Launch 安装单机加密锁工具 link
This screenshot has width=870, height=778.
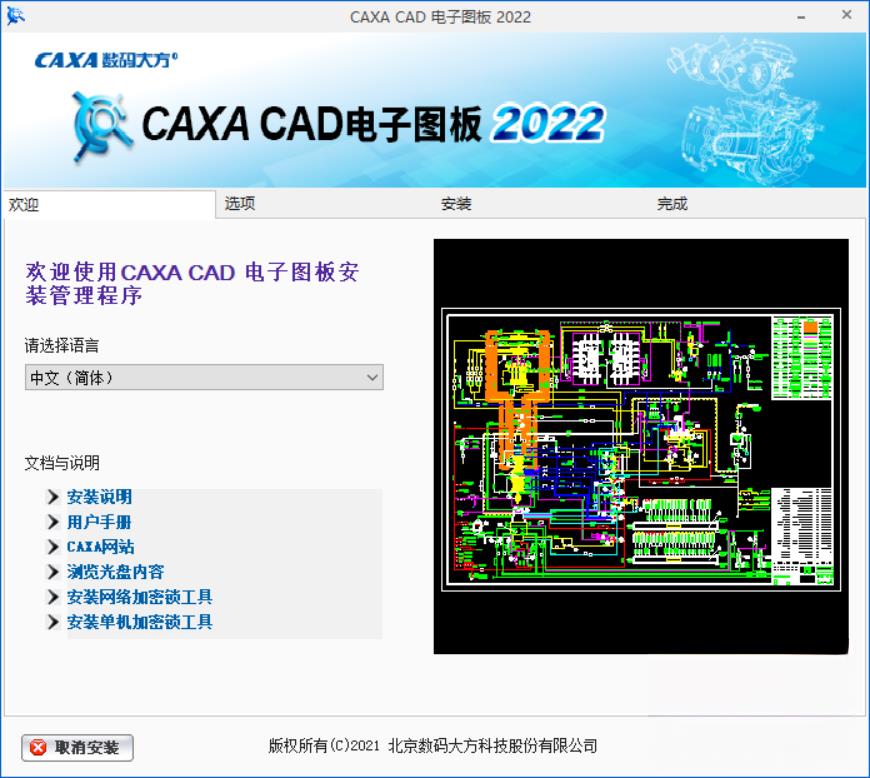pos(139,622)
